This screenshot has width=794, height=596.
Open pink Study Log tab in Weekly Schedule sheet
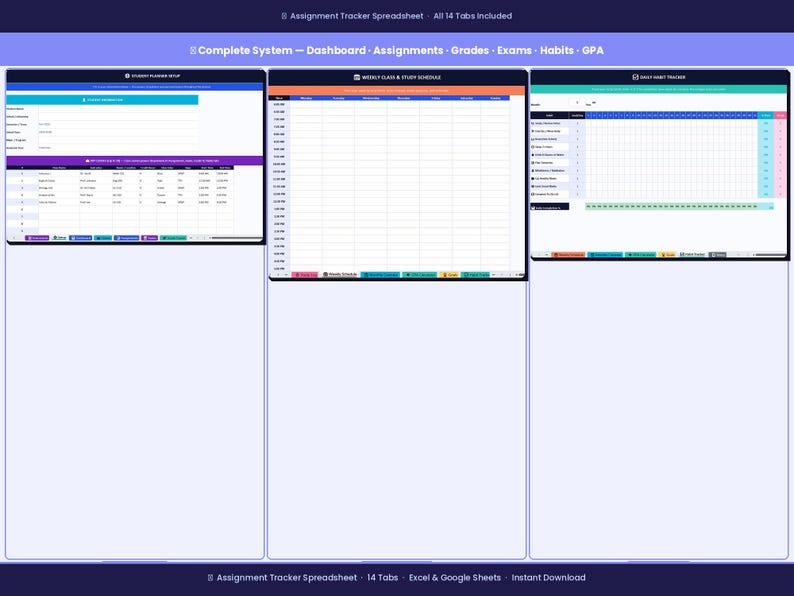pos(305,275)
